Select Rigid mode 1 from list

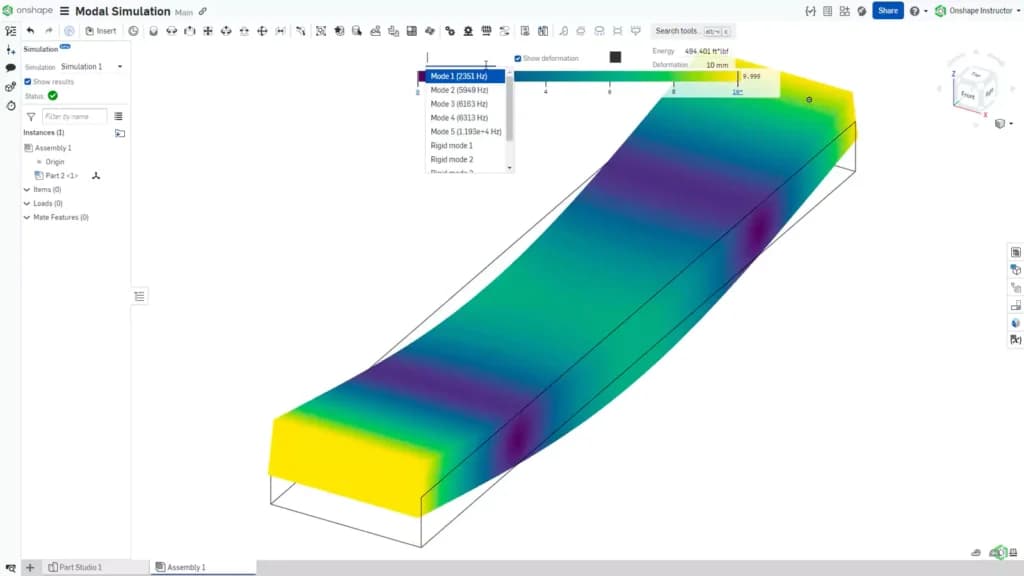click(x=466, y=146)
